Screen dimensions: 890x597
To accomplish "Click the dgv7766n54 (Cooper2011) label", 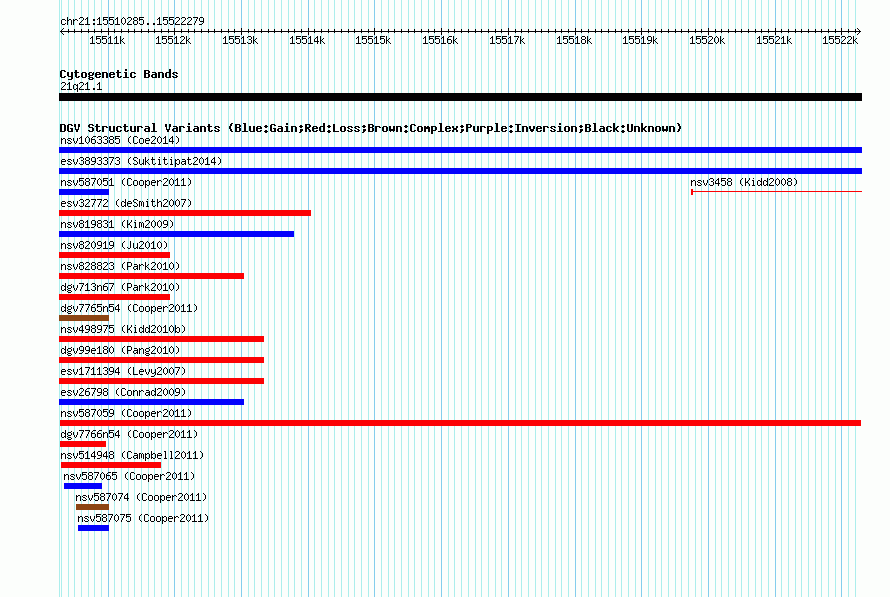I will coord(129,434).
